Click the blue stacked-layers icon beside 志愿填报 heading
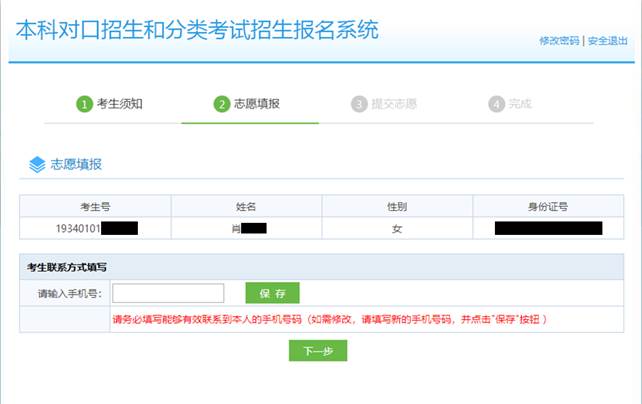Screen dimensions: 642x404 tap(37, 164)
